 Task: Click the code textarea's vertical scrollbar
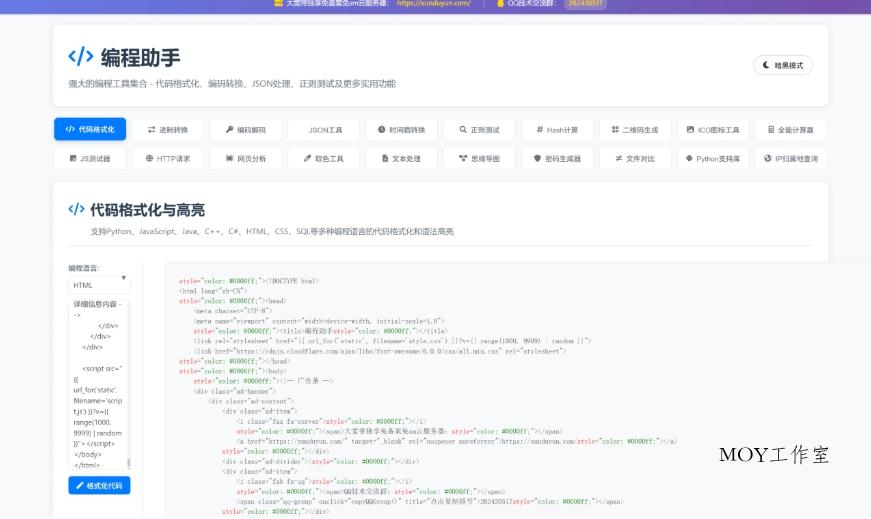(x=129, y=462)
